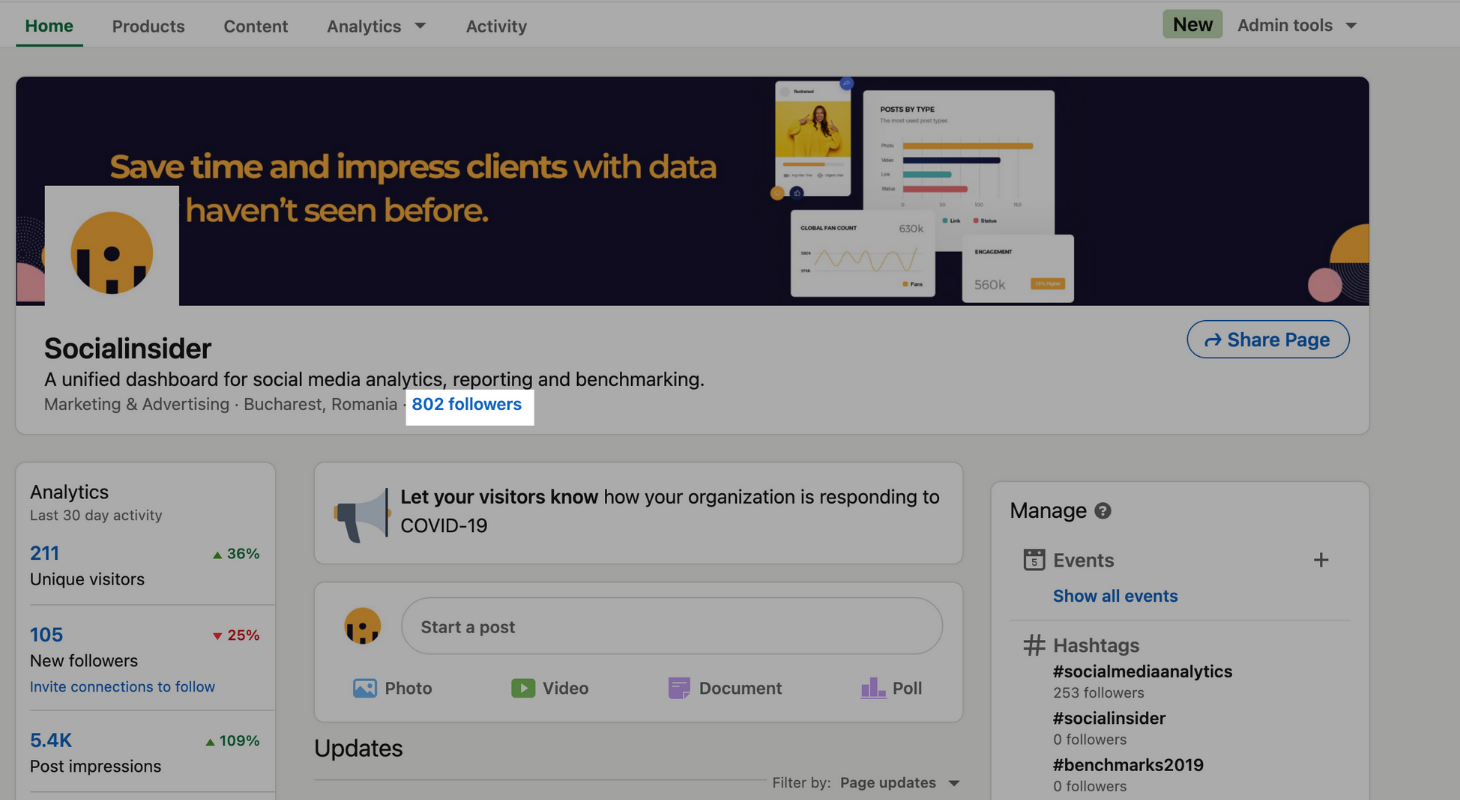The image size is (1460, 800).
Task: Click the 253 followers count text
Action: pyautogui.click(x=1098, y=693)
